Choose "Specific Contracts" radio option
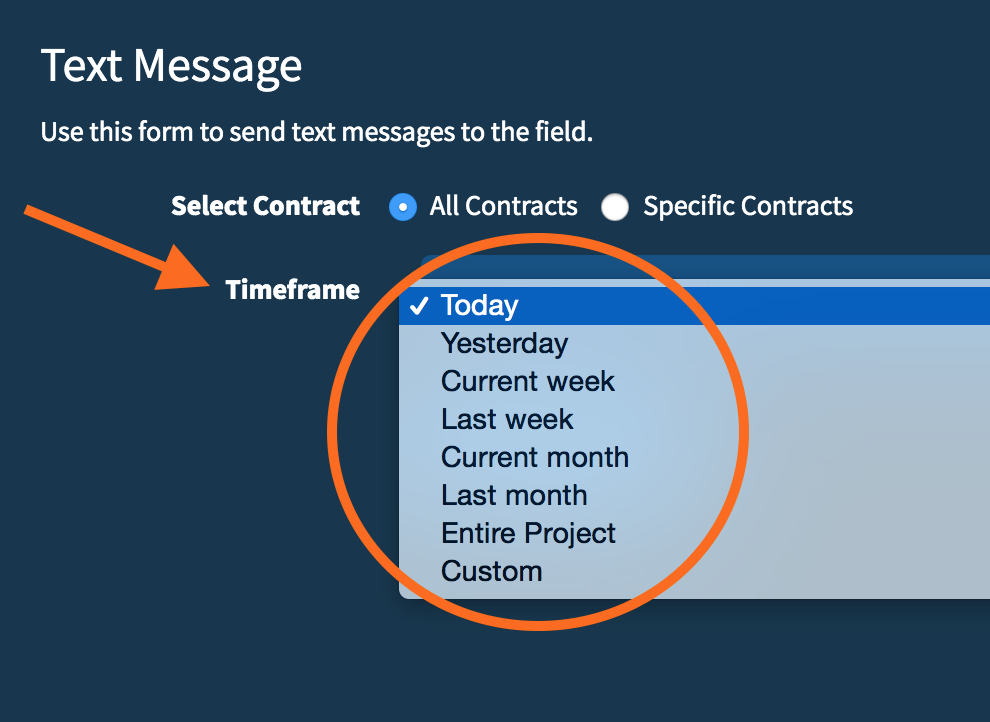Screen dimensions: 990x722 615,207
